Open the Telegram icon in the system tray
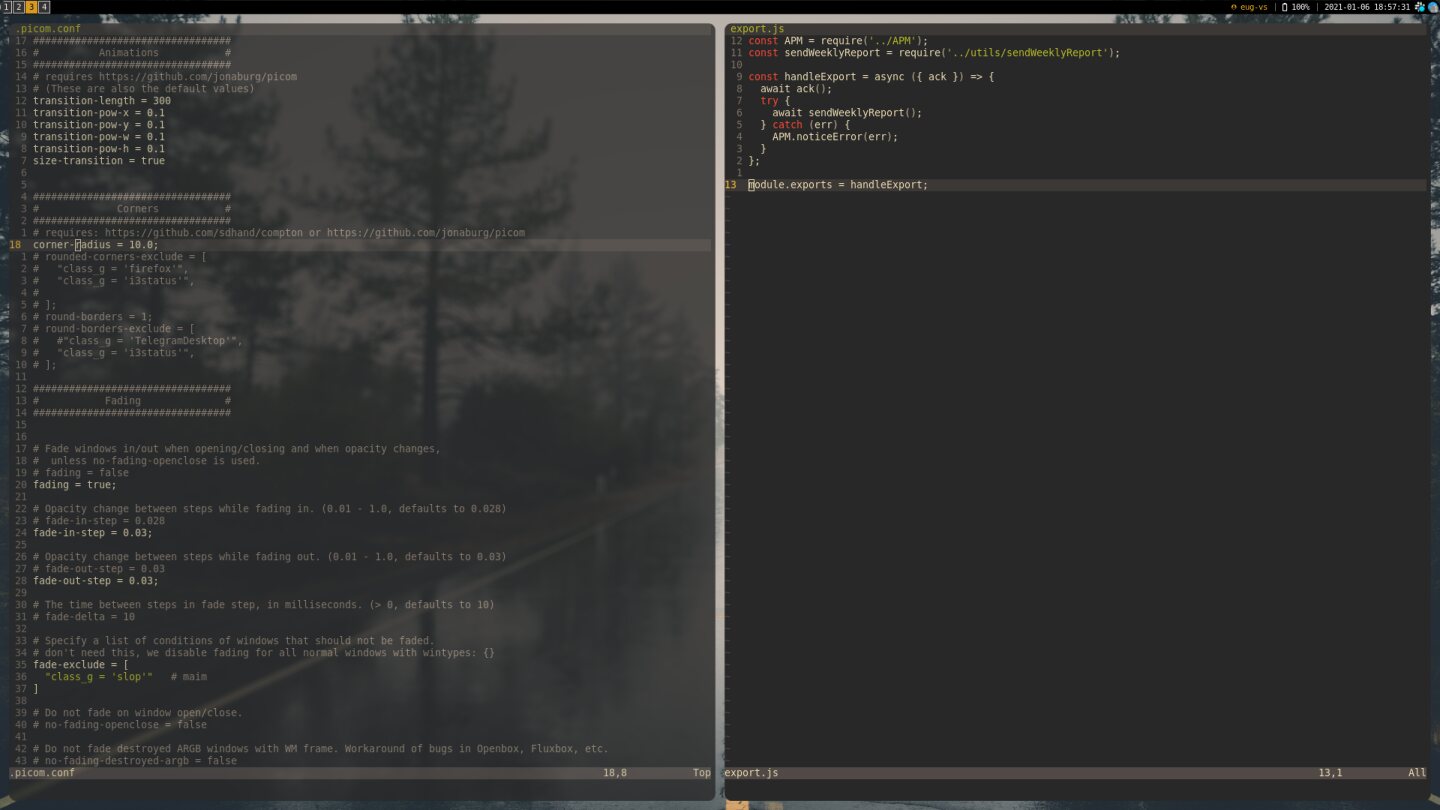Image resolution: width=1440 pixels, height=810 pixels. tap(1421, 7)
